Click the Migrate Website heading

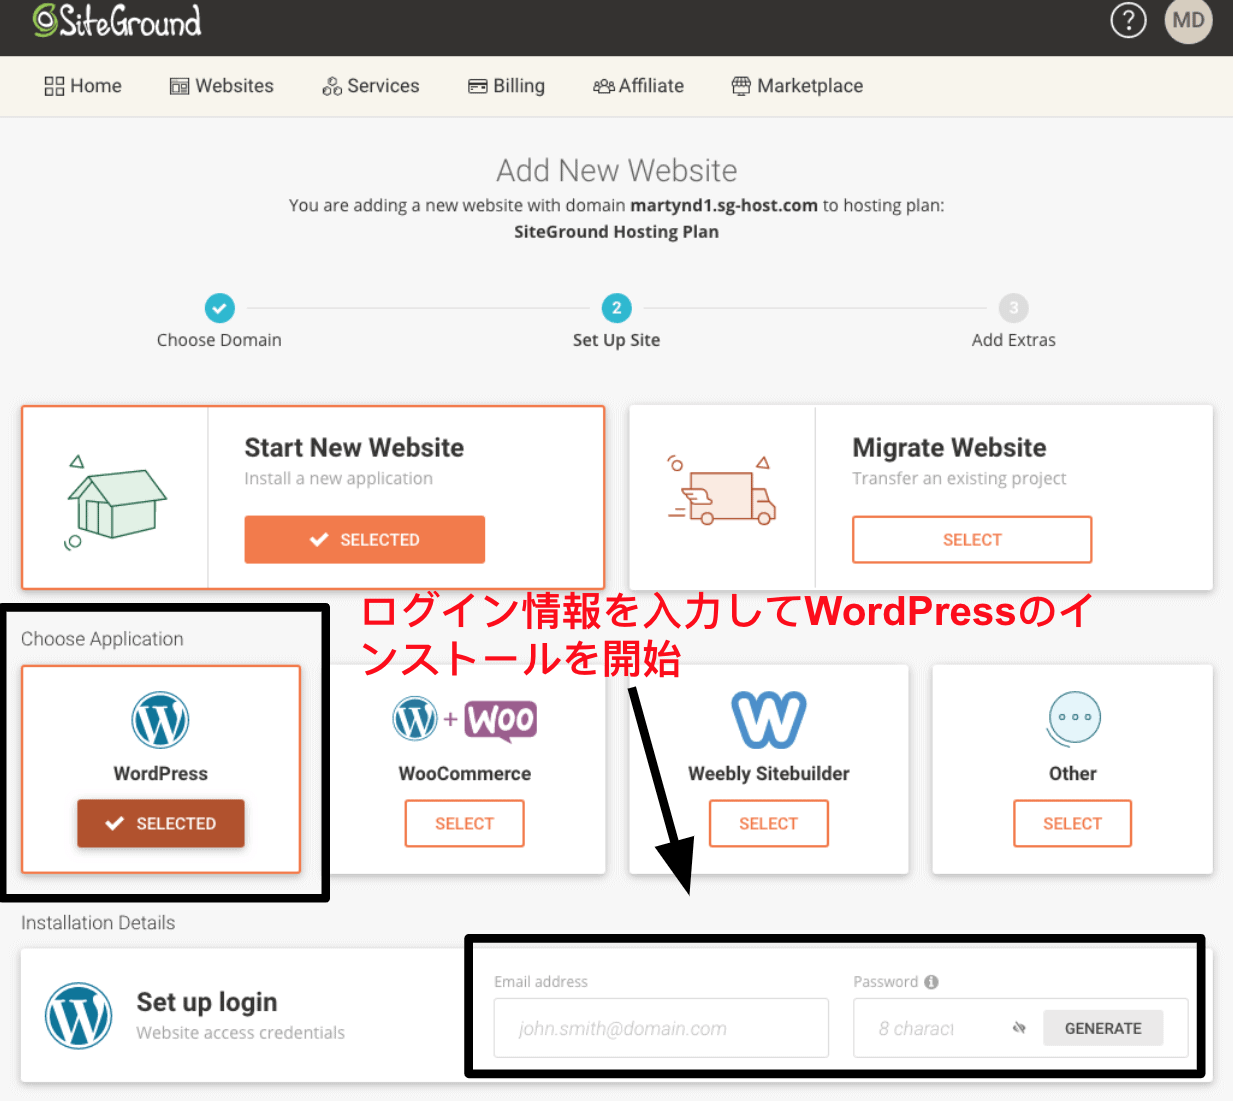(x=949, y=447)
